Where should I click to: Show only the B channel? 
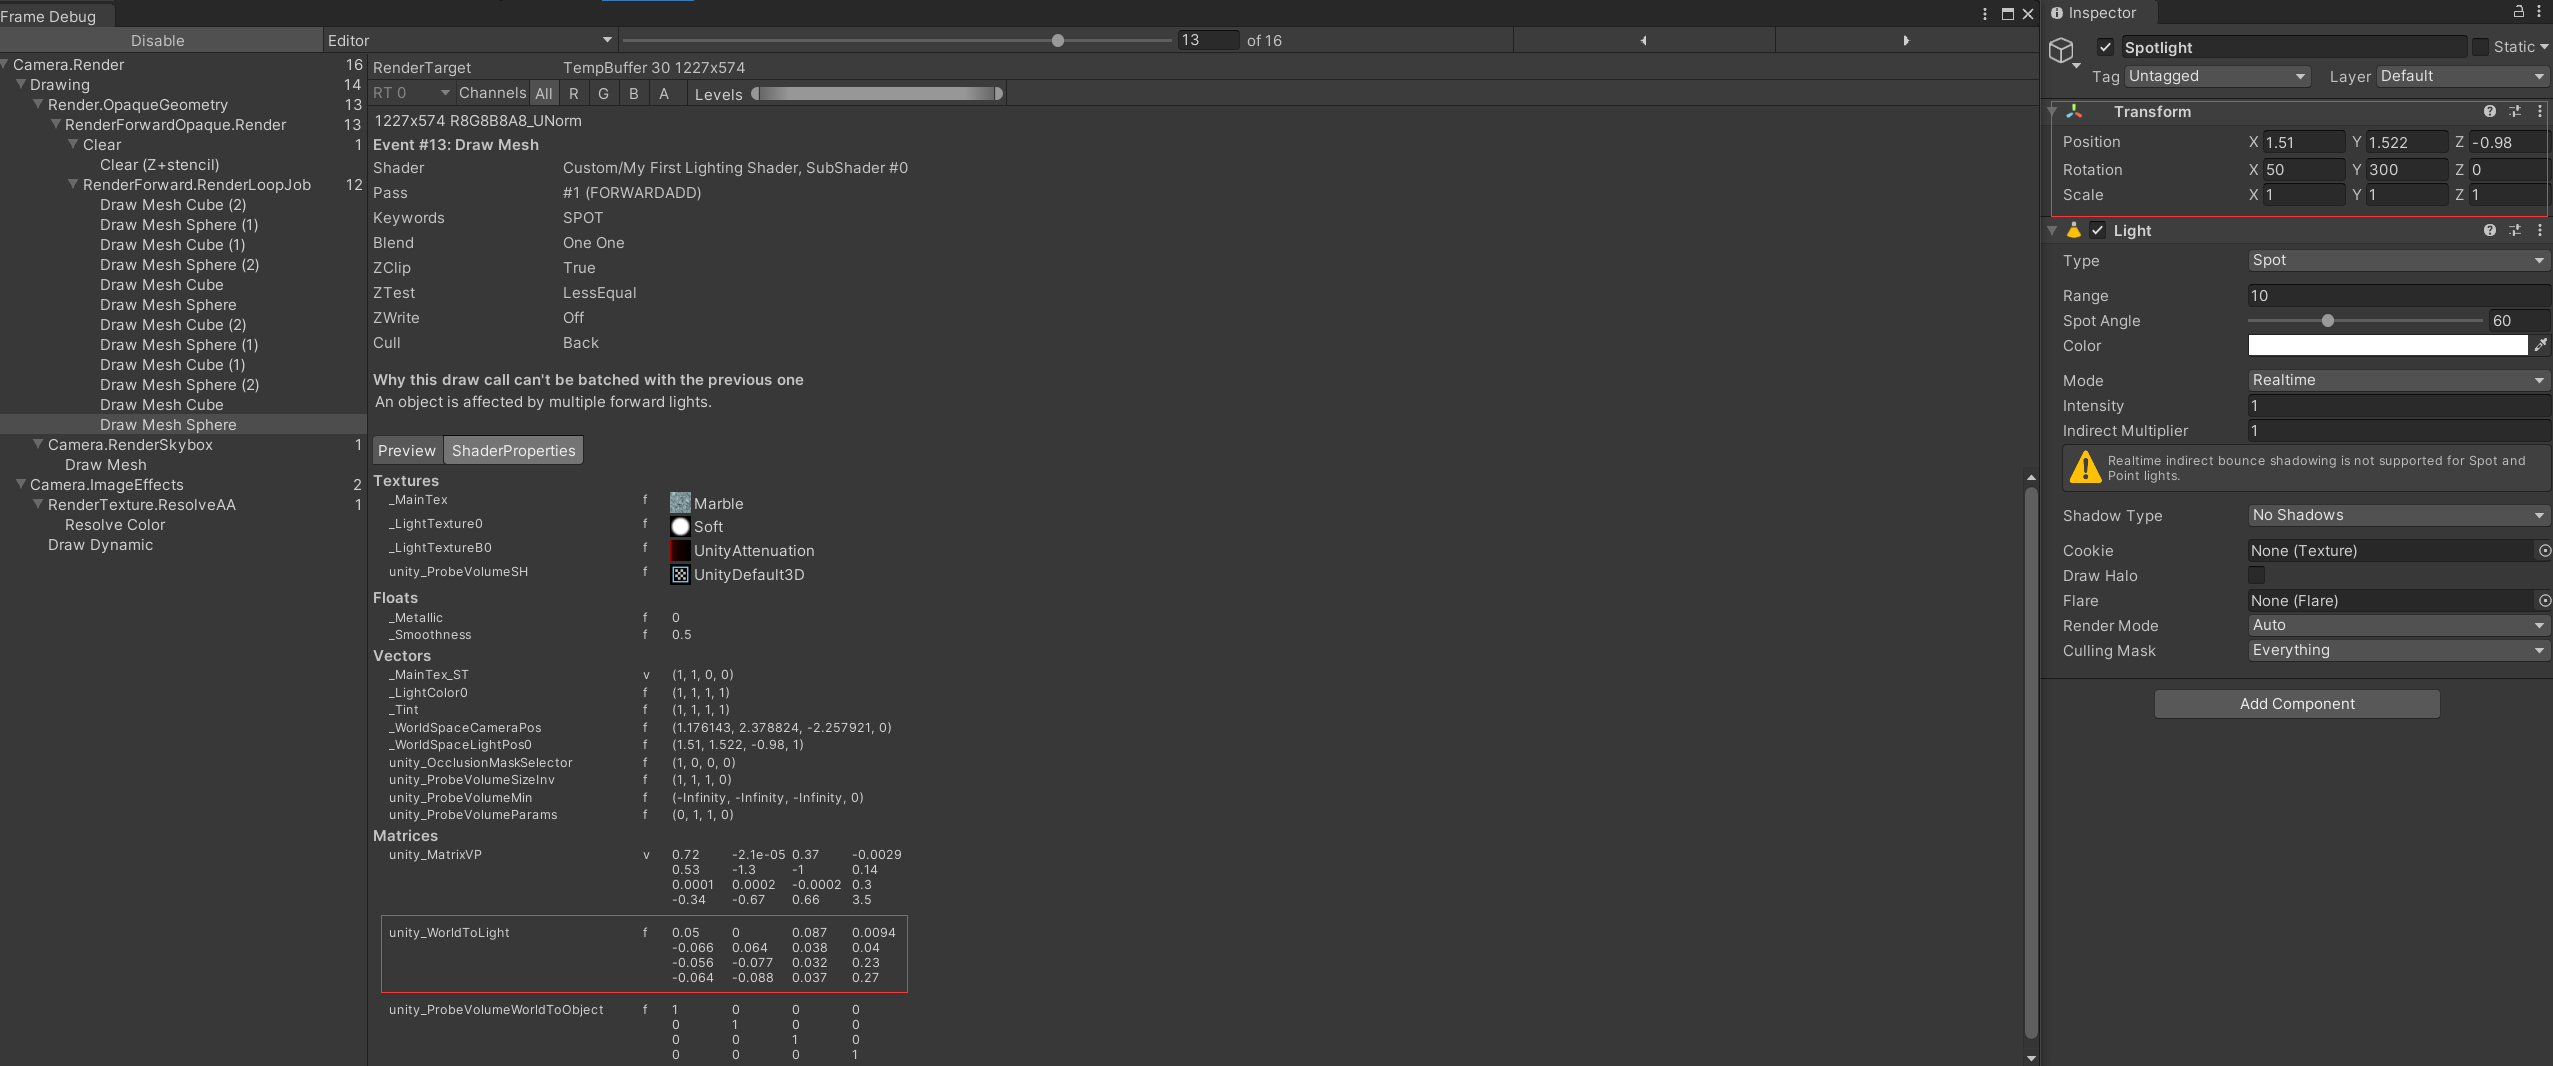[634, 93]
